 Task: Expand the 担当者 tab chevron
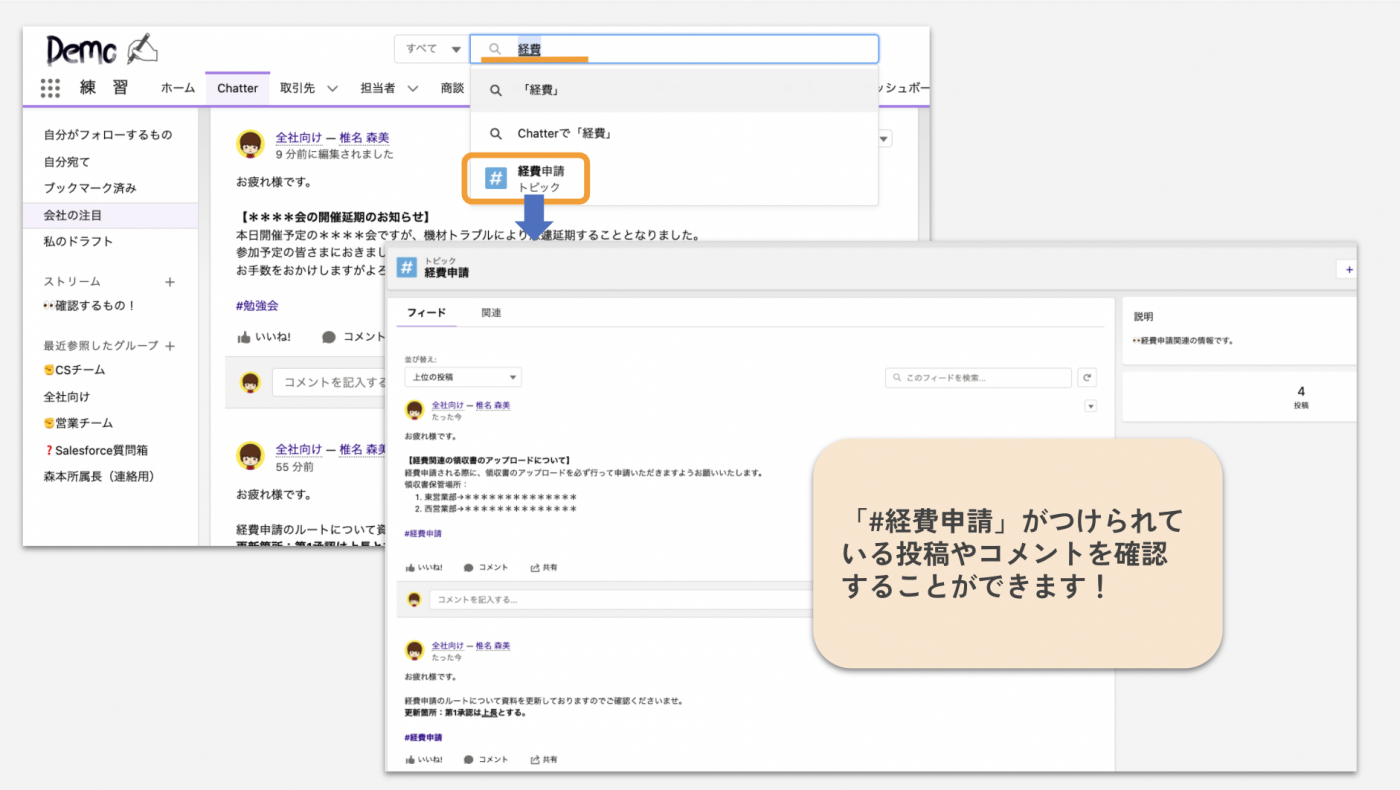pyautogui.click(x=413, y=88)
